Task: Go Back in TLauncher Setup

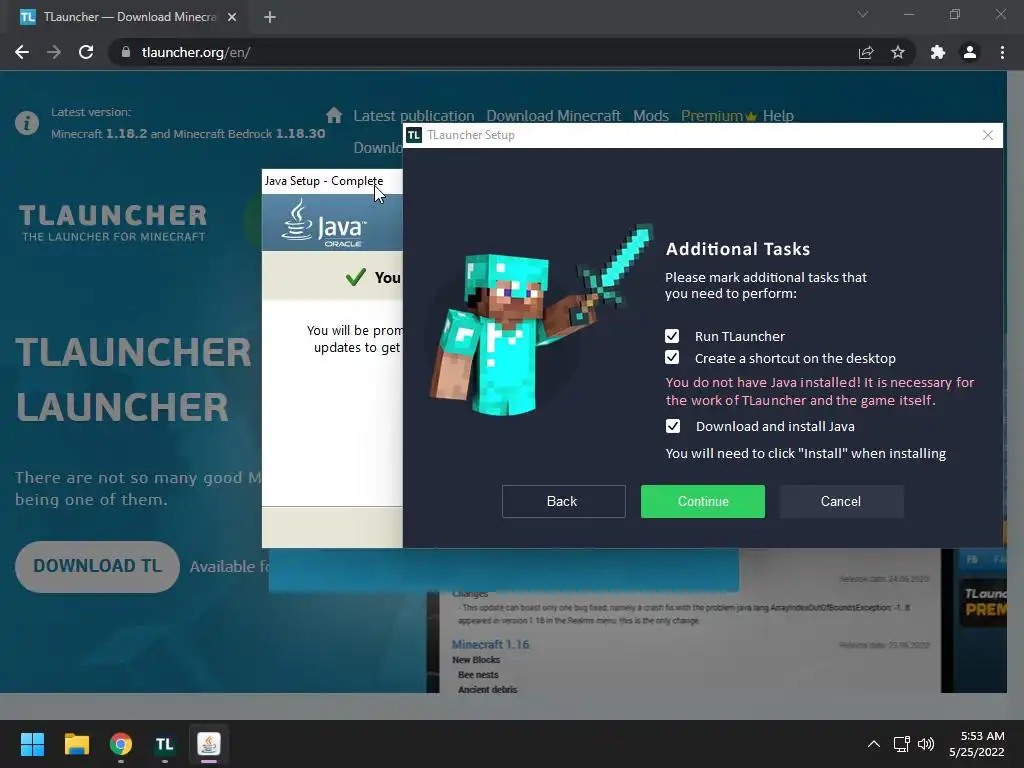Action: (564, 502)
